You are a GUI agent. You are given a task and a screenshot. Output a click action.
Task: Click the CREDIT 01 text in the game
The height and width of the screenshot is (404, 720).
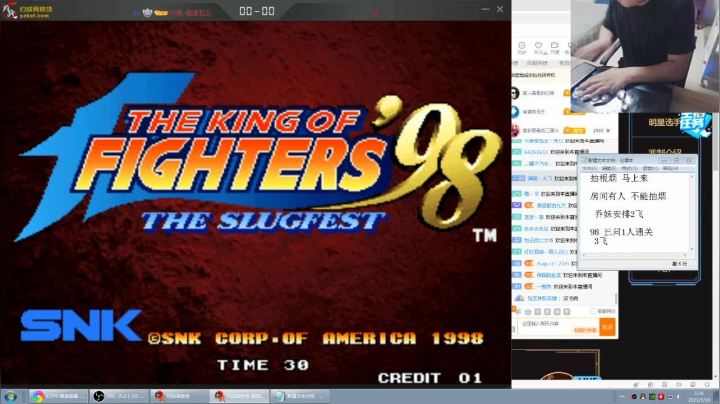pyautogui.click(x=430, y=378)
